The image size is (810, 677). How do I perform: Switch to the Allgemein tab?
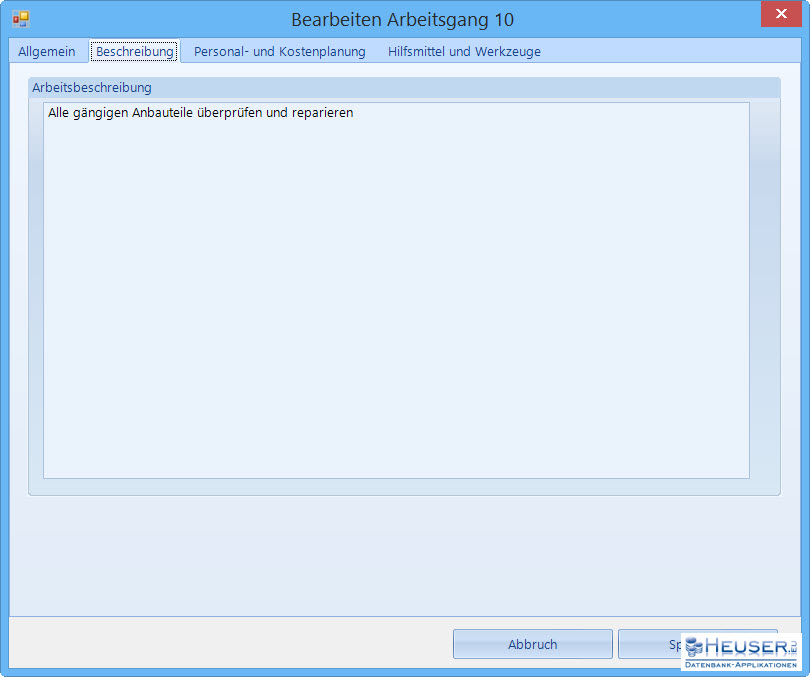(46, 52)
